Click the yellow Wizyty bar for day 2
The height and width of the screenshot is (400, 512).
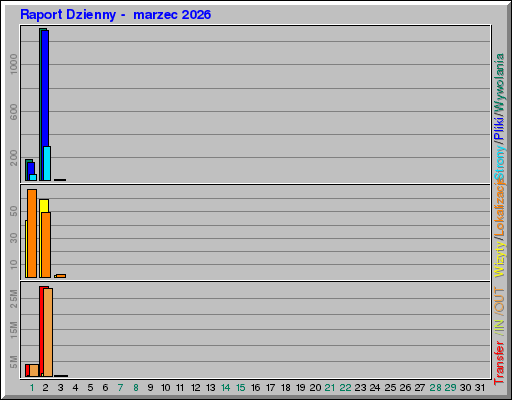pos(44,205)
